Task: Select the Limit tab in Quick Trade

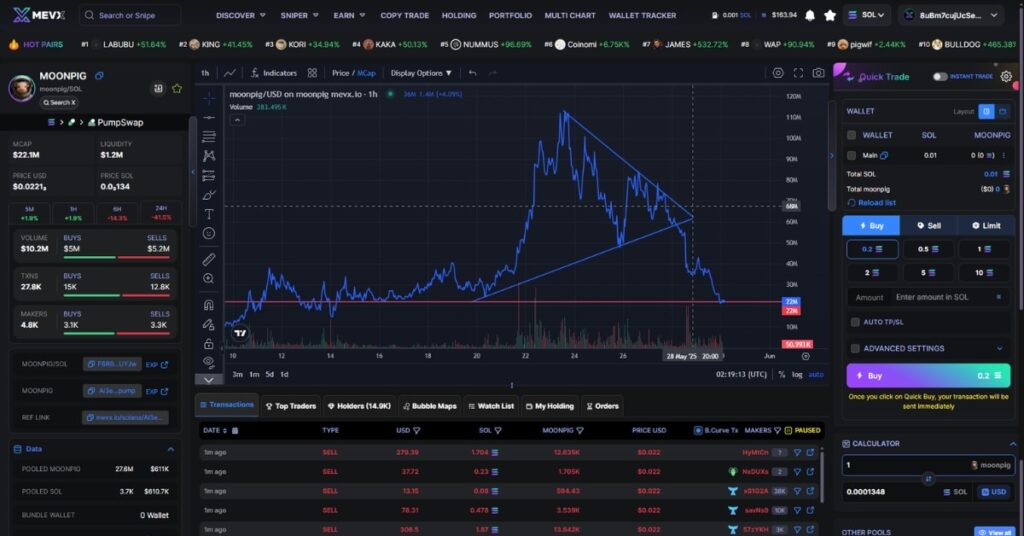Action: 986,225
